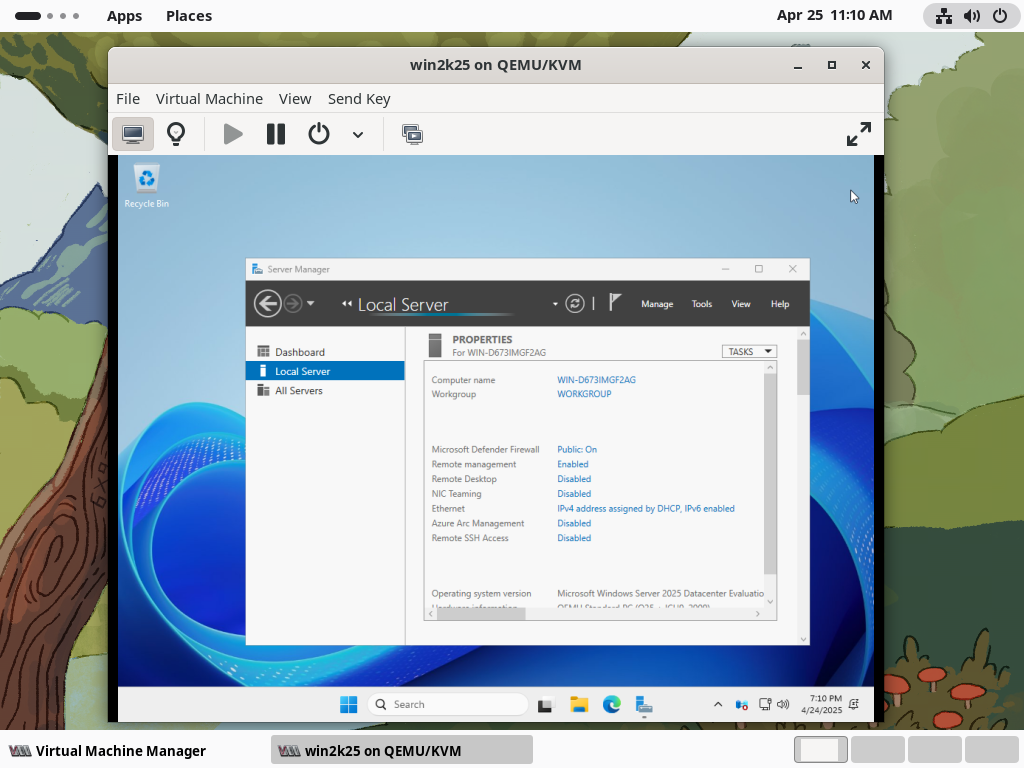
Task: Open Windows clock showing 7:10 PM
Action: [822, 705]
